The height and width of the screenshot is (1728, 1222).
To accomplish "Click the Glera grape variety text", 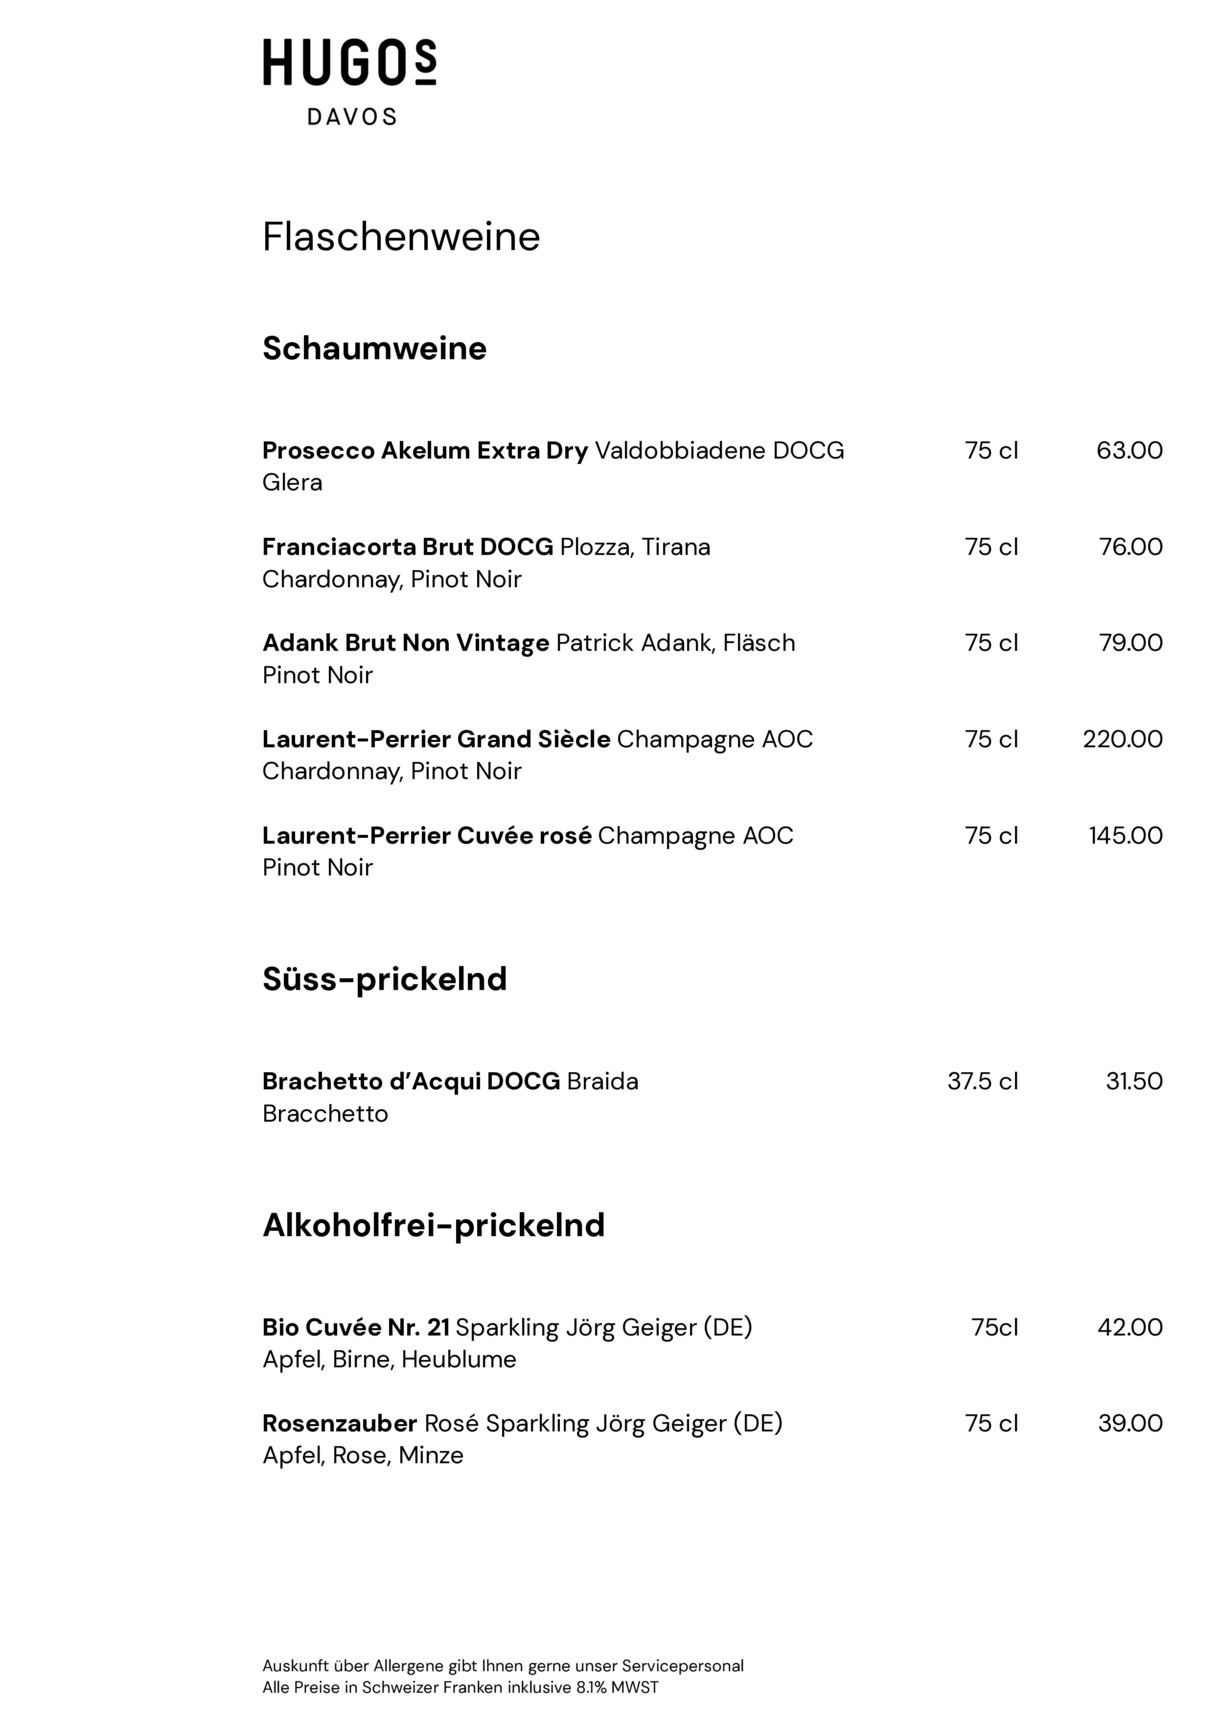I will 292,483.
